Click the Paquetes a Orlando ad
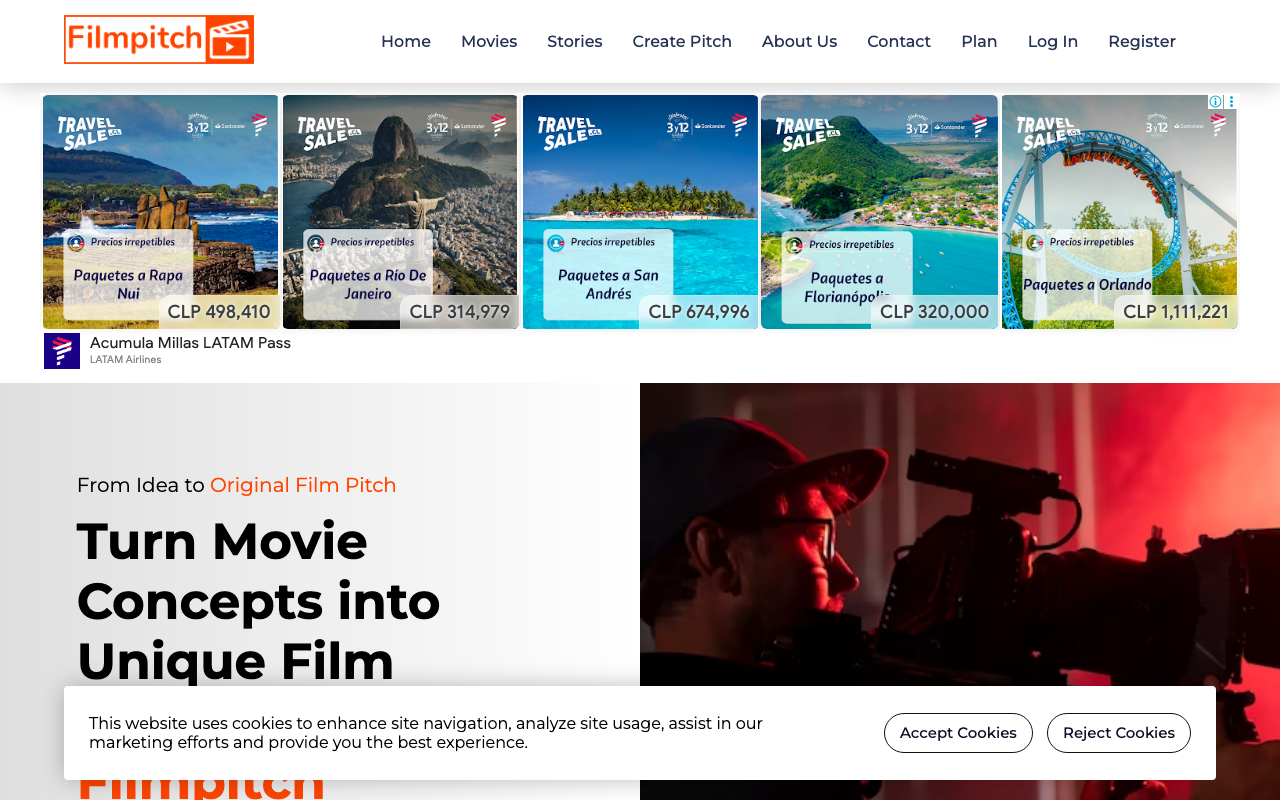 [1119, 212]
